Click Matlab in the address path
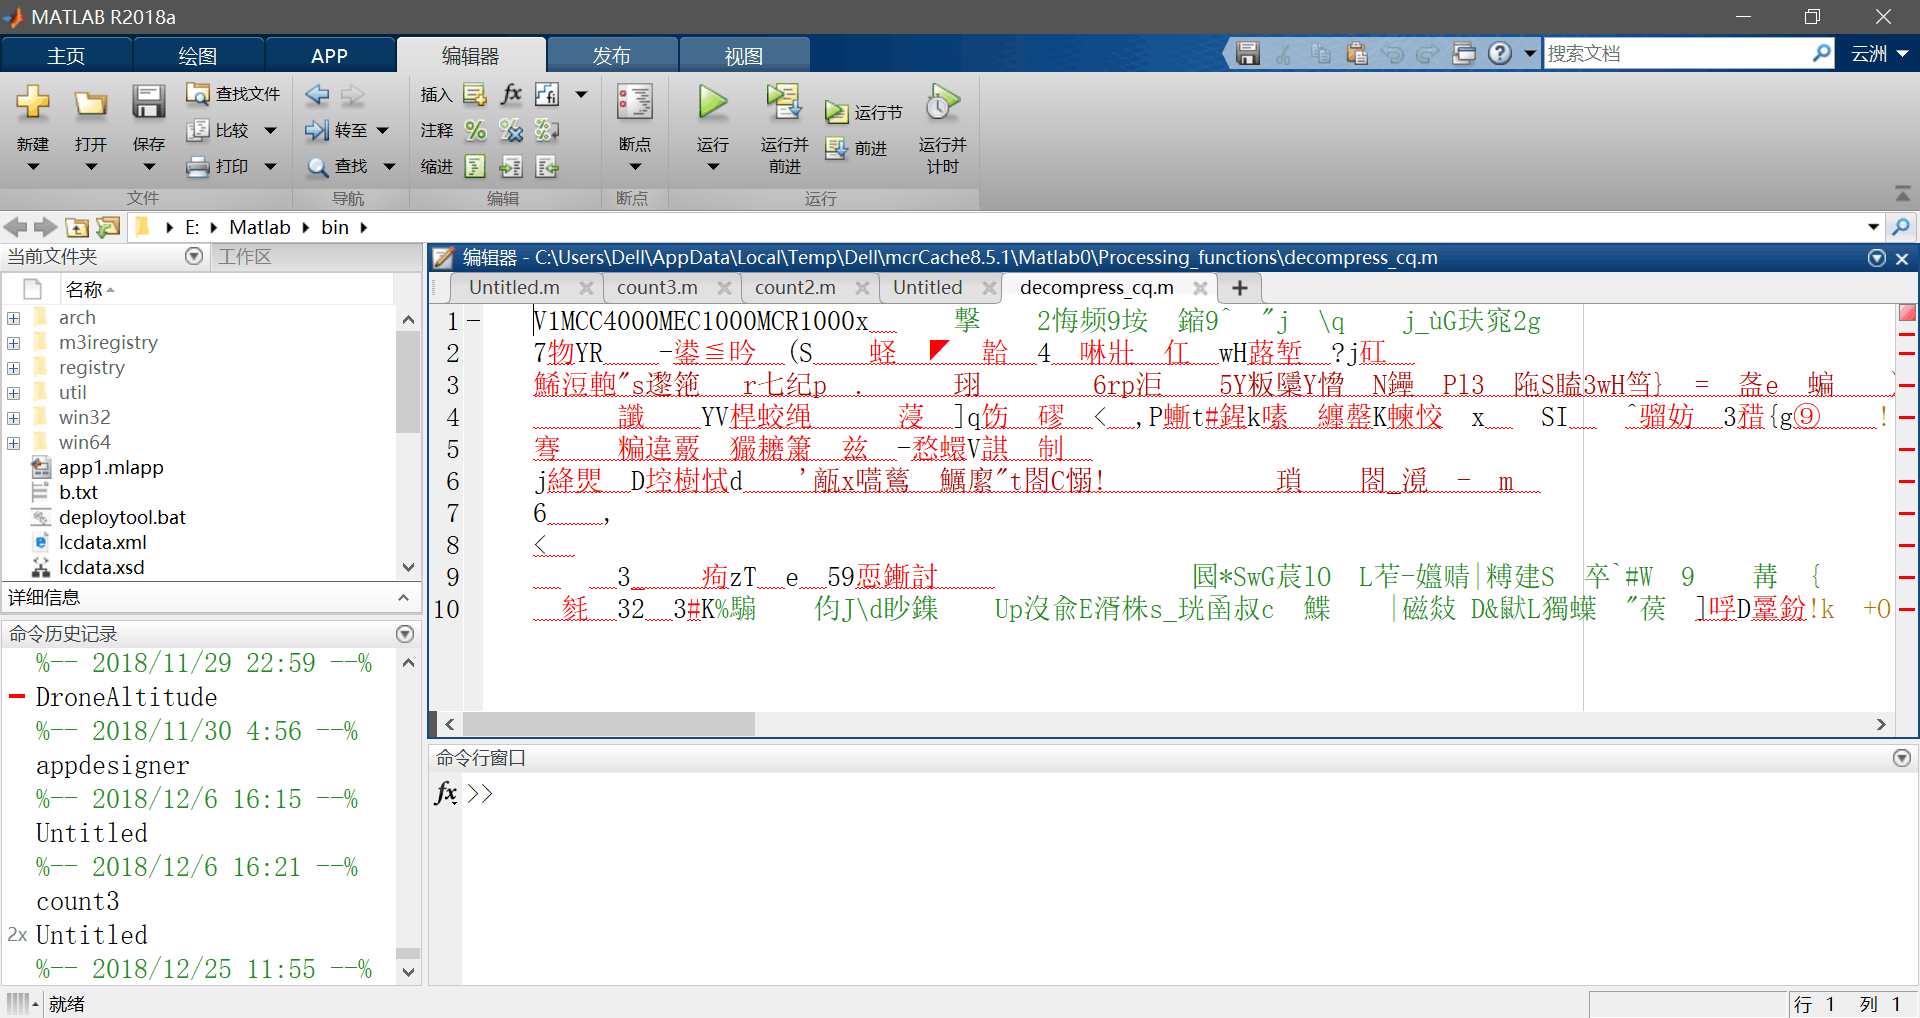1920x1018 pixels. [260, 227]
